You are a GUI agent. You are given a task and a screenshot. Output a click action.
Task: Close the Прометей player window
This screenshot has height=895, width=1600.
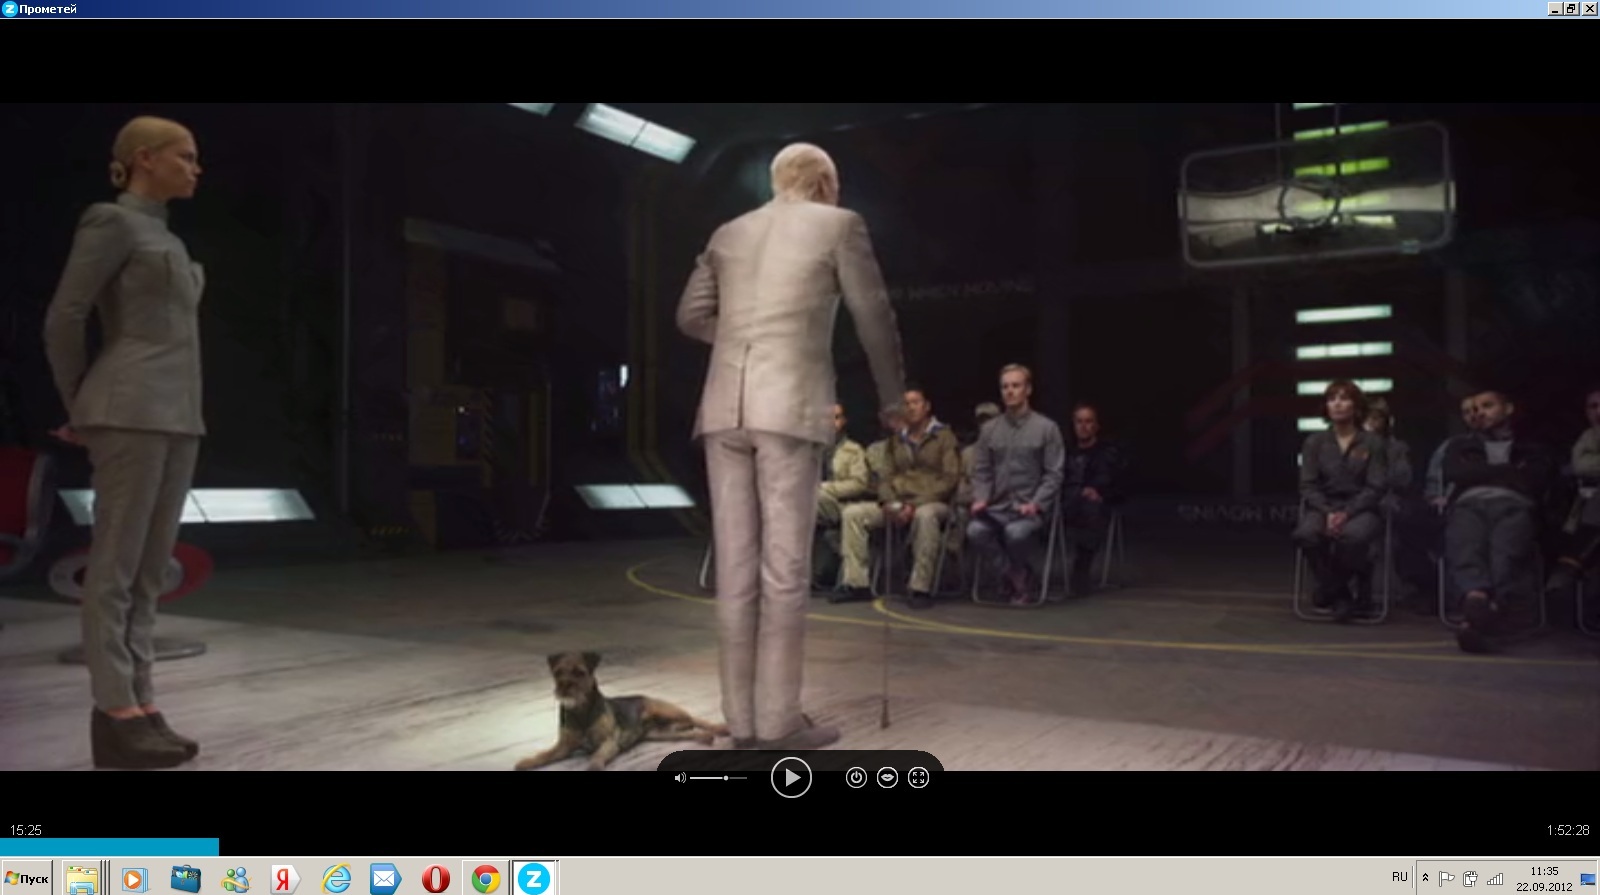point(1589,9)
